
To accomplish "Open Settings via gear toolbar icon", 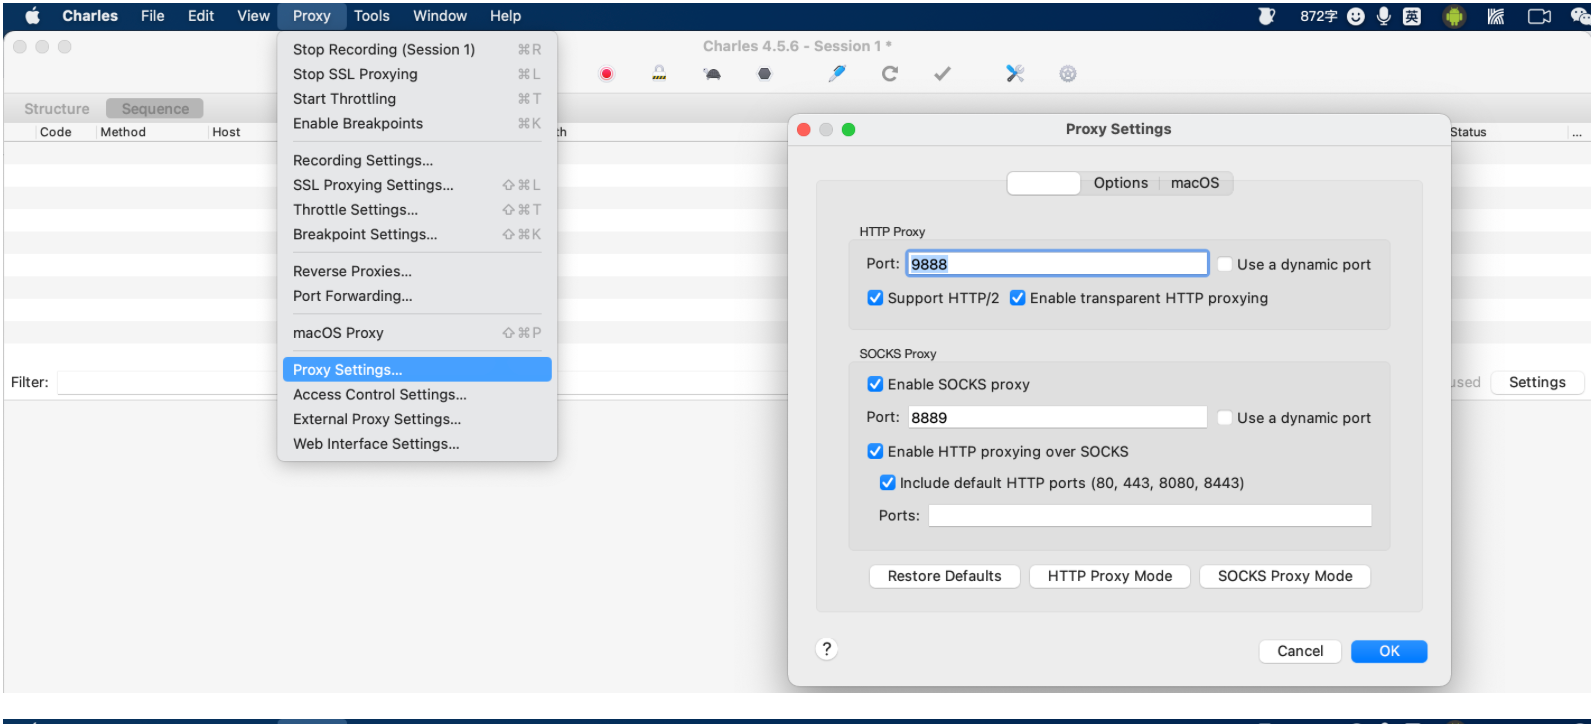I will pos(1068,73).
